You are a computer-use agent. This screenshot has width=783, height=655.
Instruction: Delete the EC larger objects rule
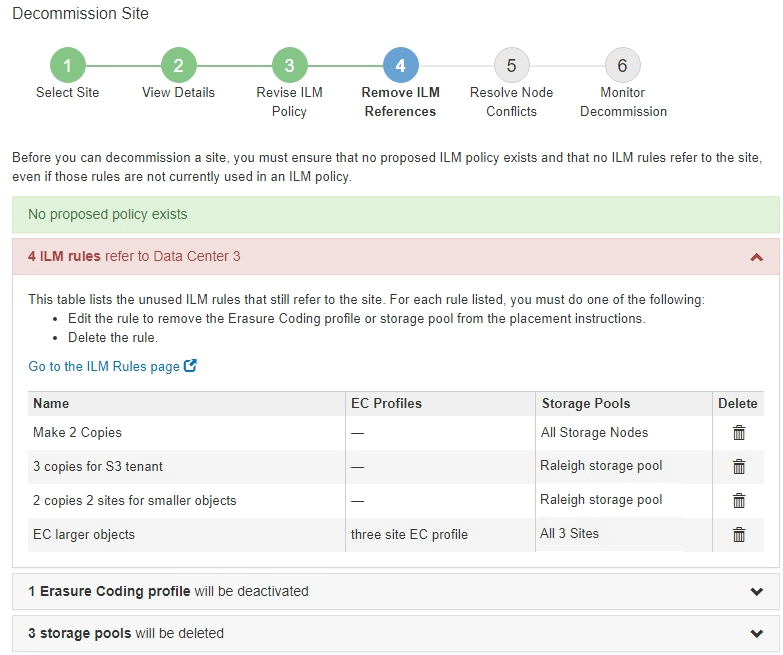pyautogui.click(x=739, y=535)
